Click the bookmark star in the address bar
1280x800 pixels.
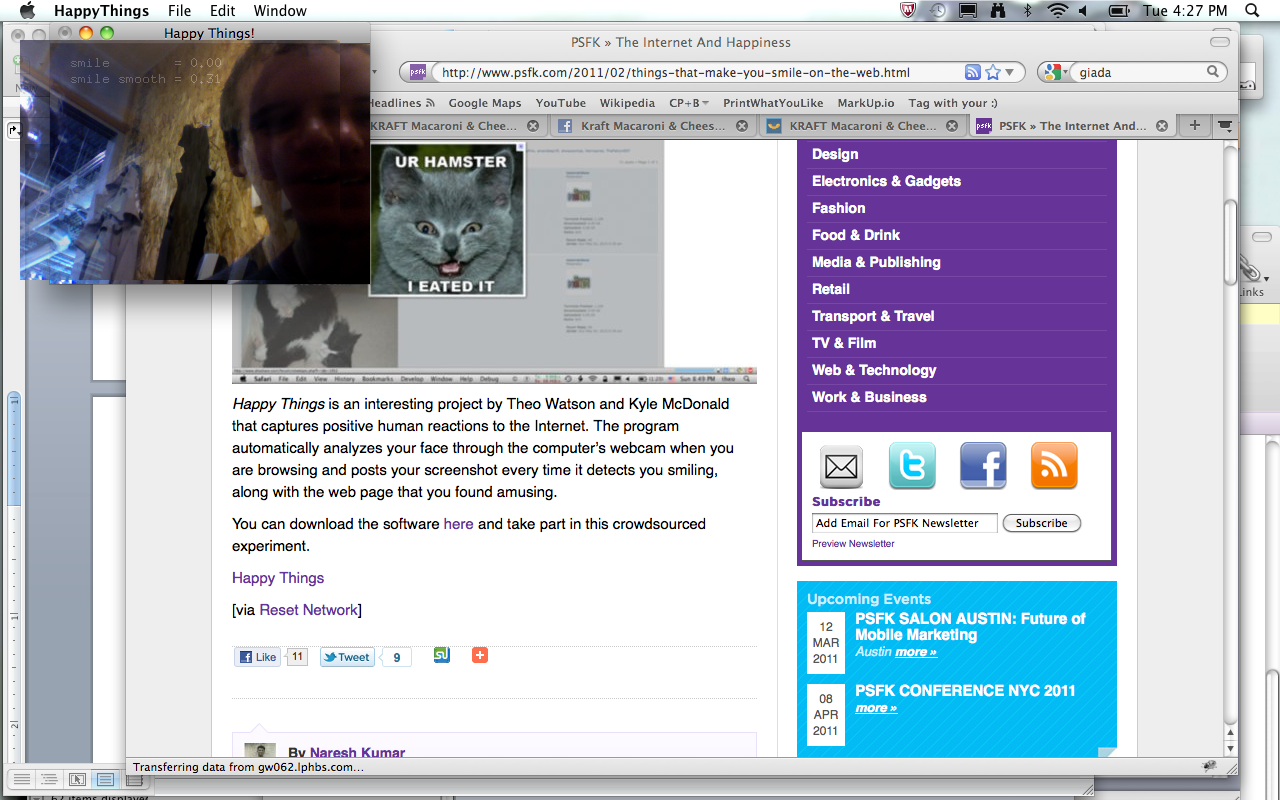[993, 72]
